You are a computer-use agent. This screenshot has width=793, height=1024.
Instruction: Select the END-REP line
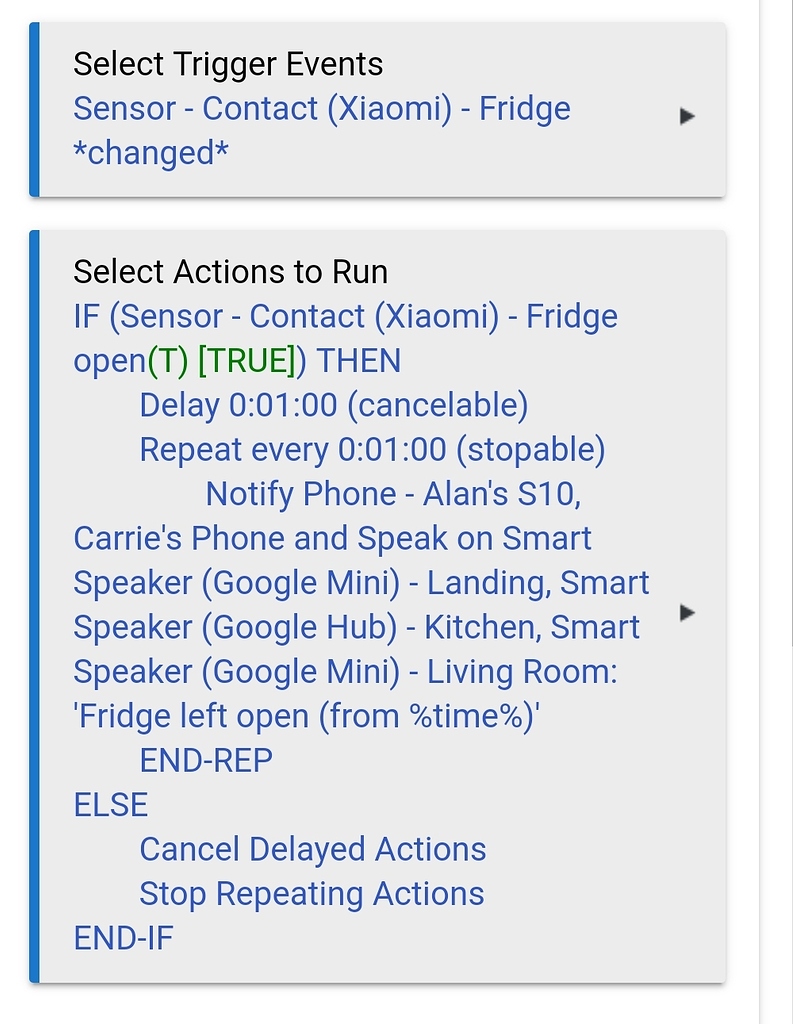click(206, 760)
